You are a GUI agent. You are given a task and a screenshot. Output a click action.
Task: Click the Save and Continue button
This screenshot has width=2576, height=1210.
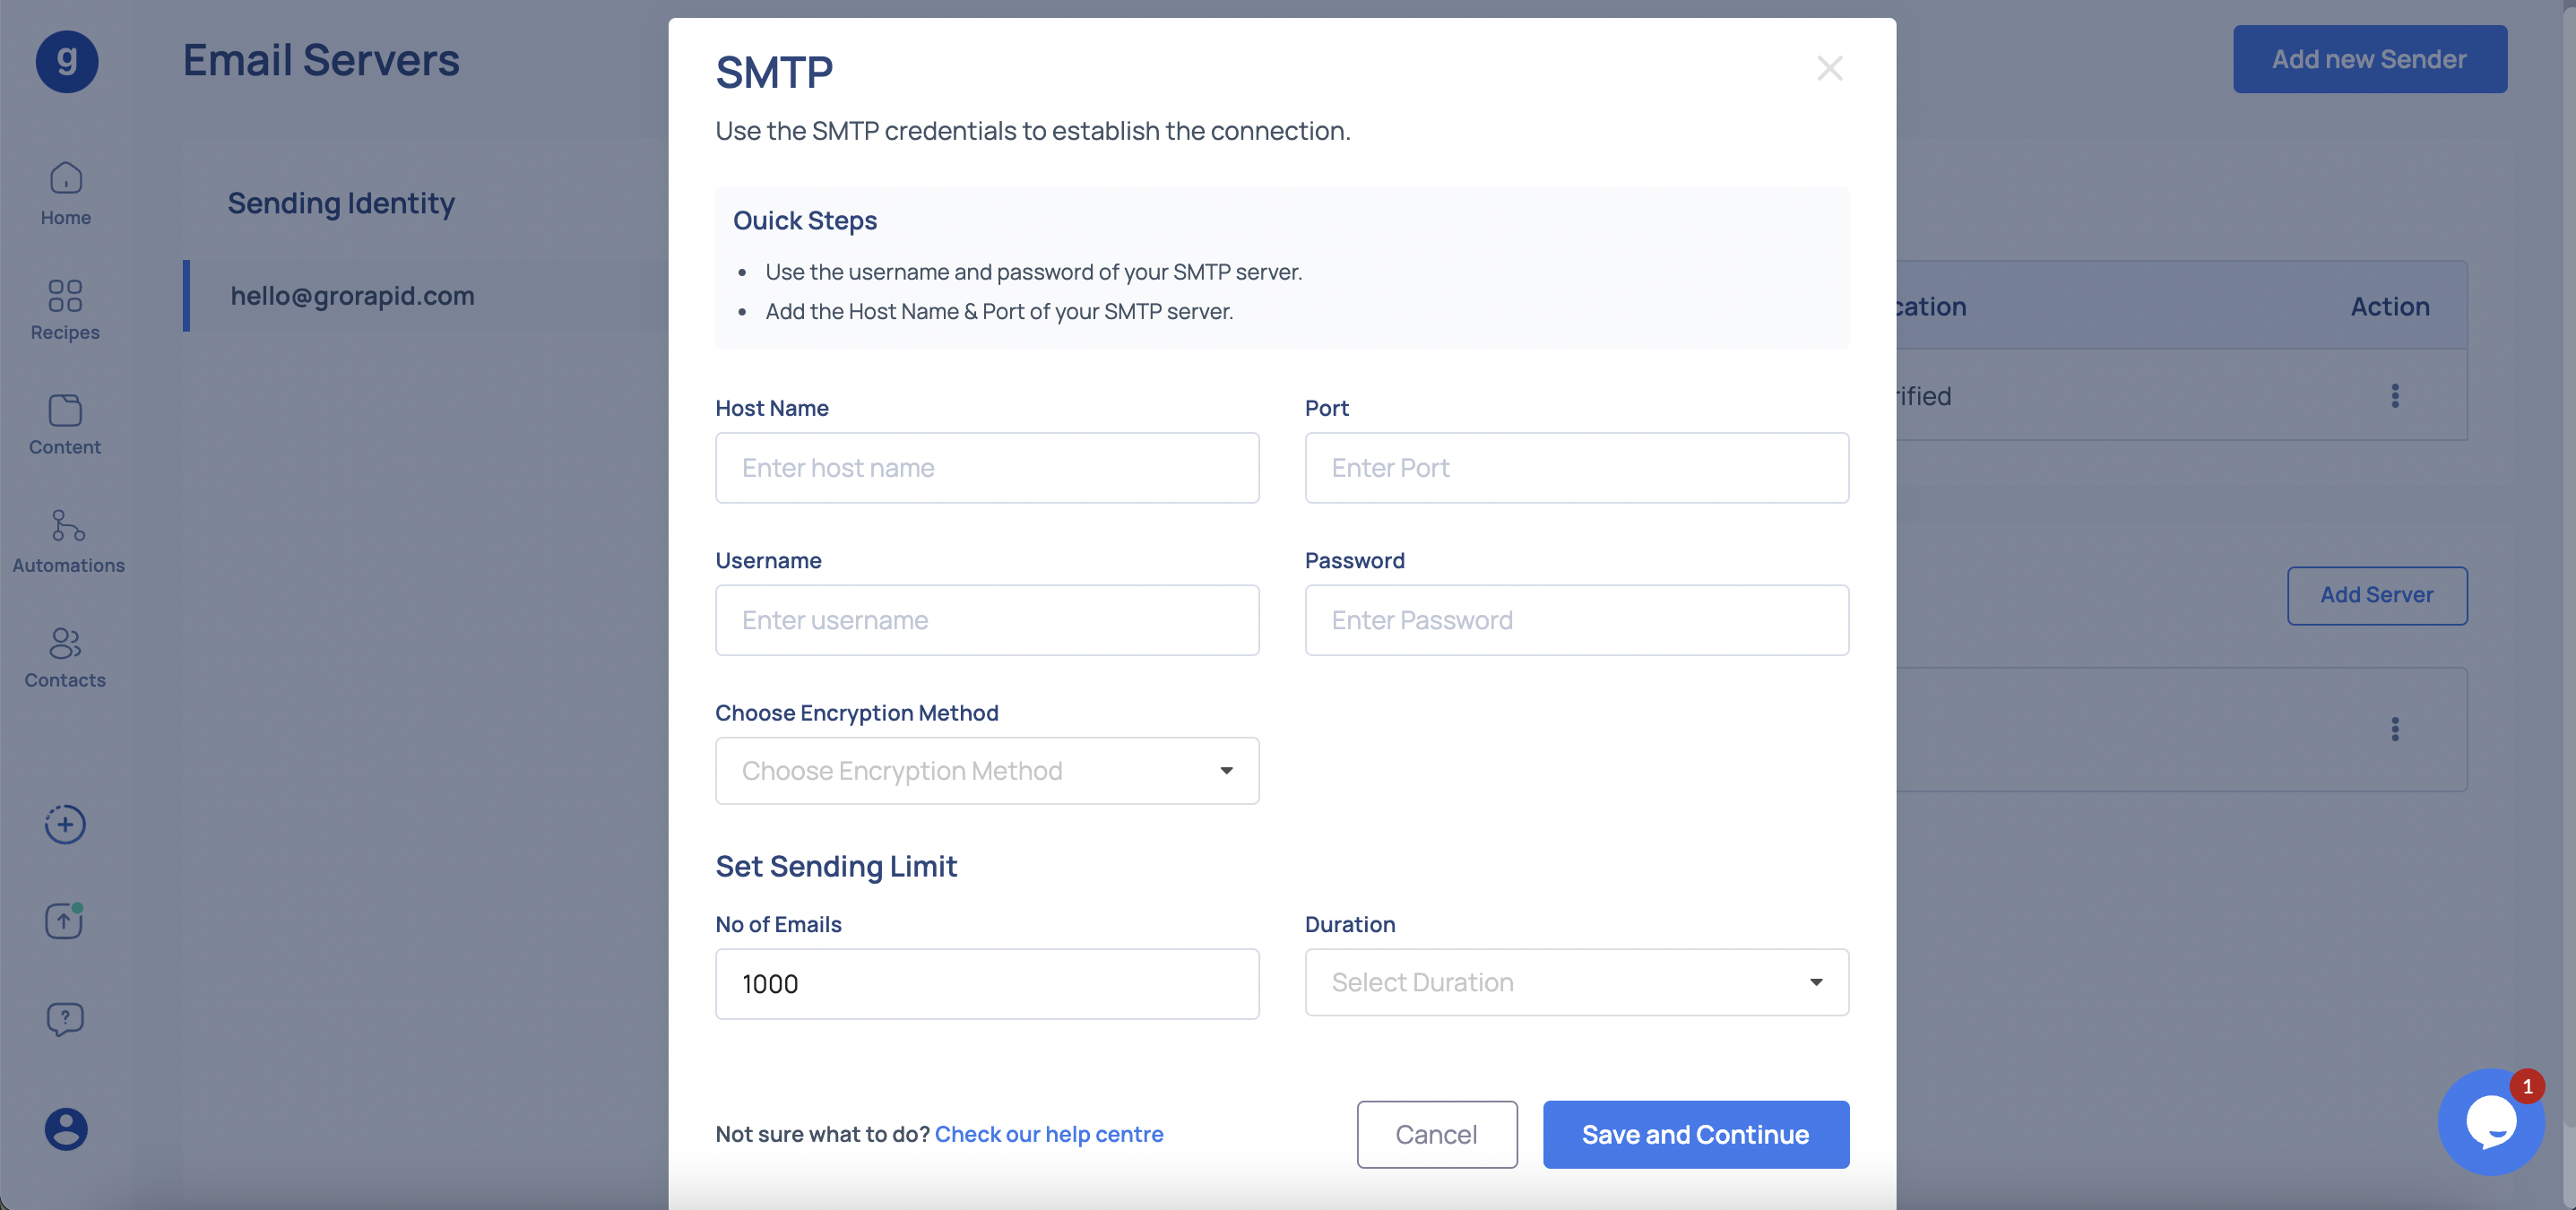pos(1696,1135)
